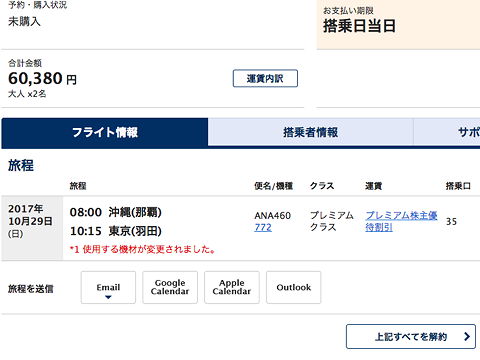
Task: Click the 旅程 section heading
Action: tap(21, 165)
